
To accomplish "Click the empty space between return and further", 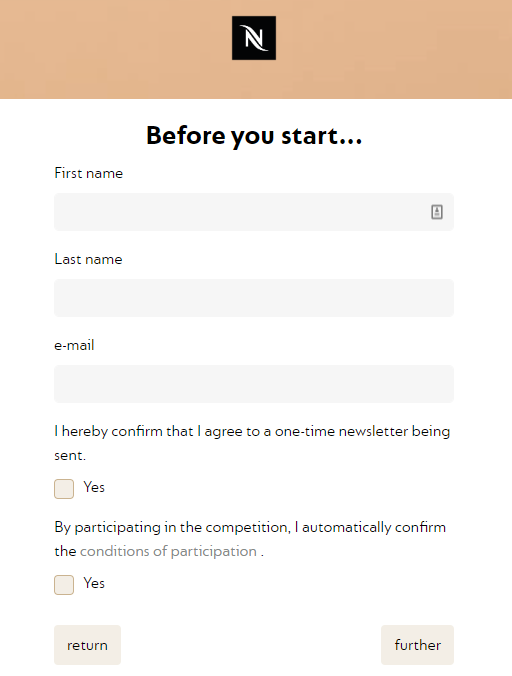I will pyautogui.click(x=251, y=645).
